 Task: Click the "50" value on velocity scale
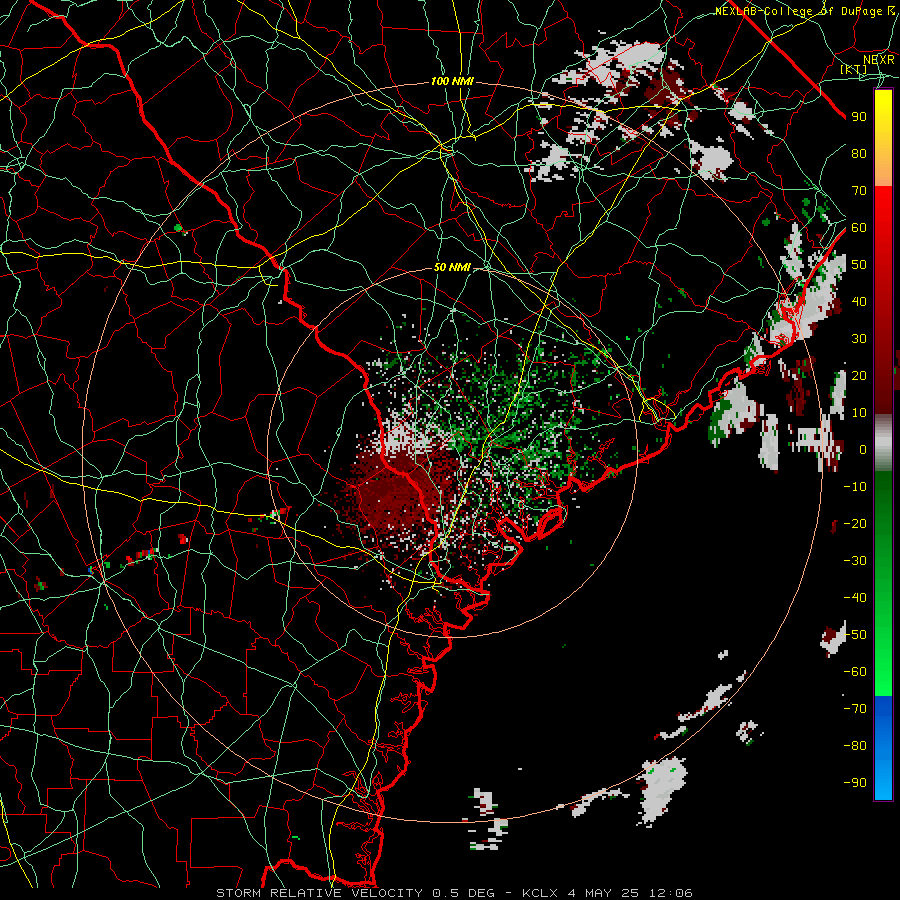point(859,265)
